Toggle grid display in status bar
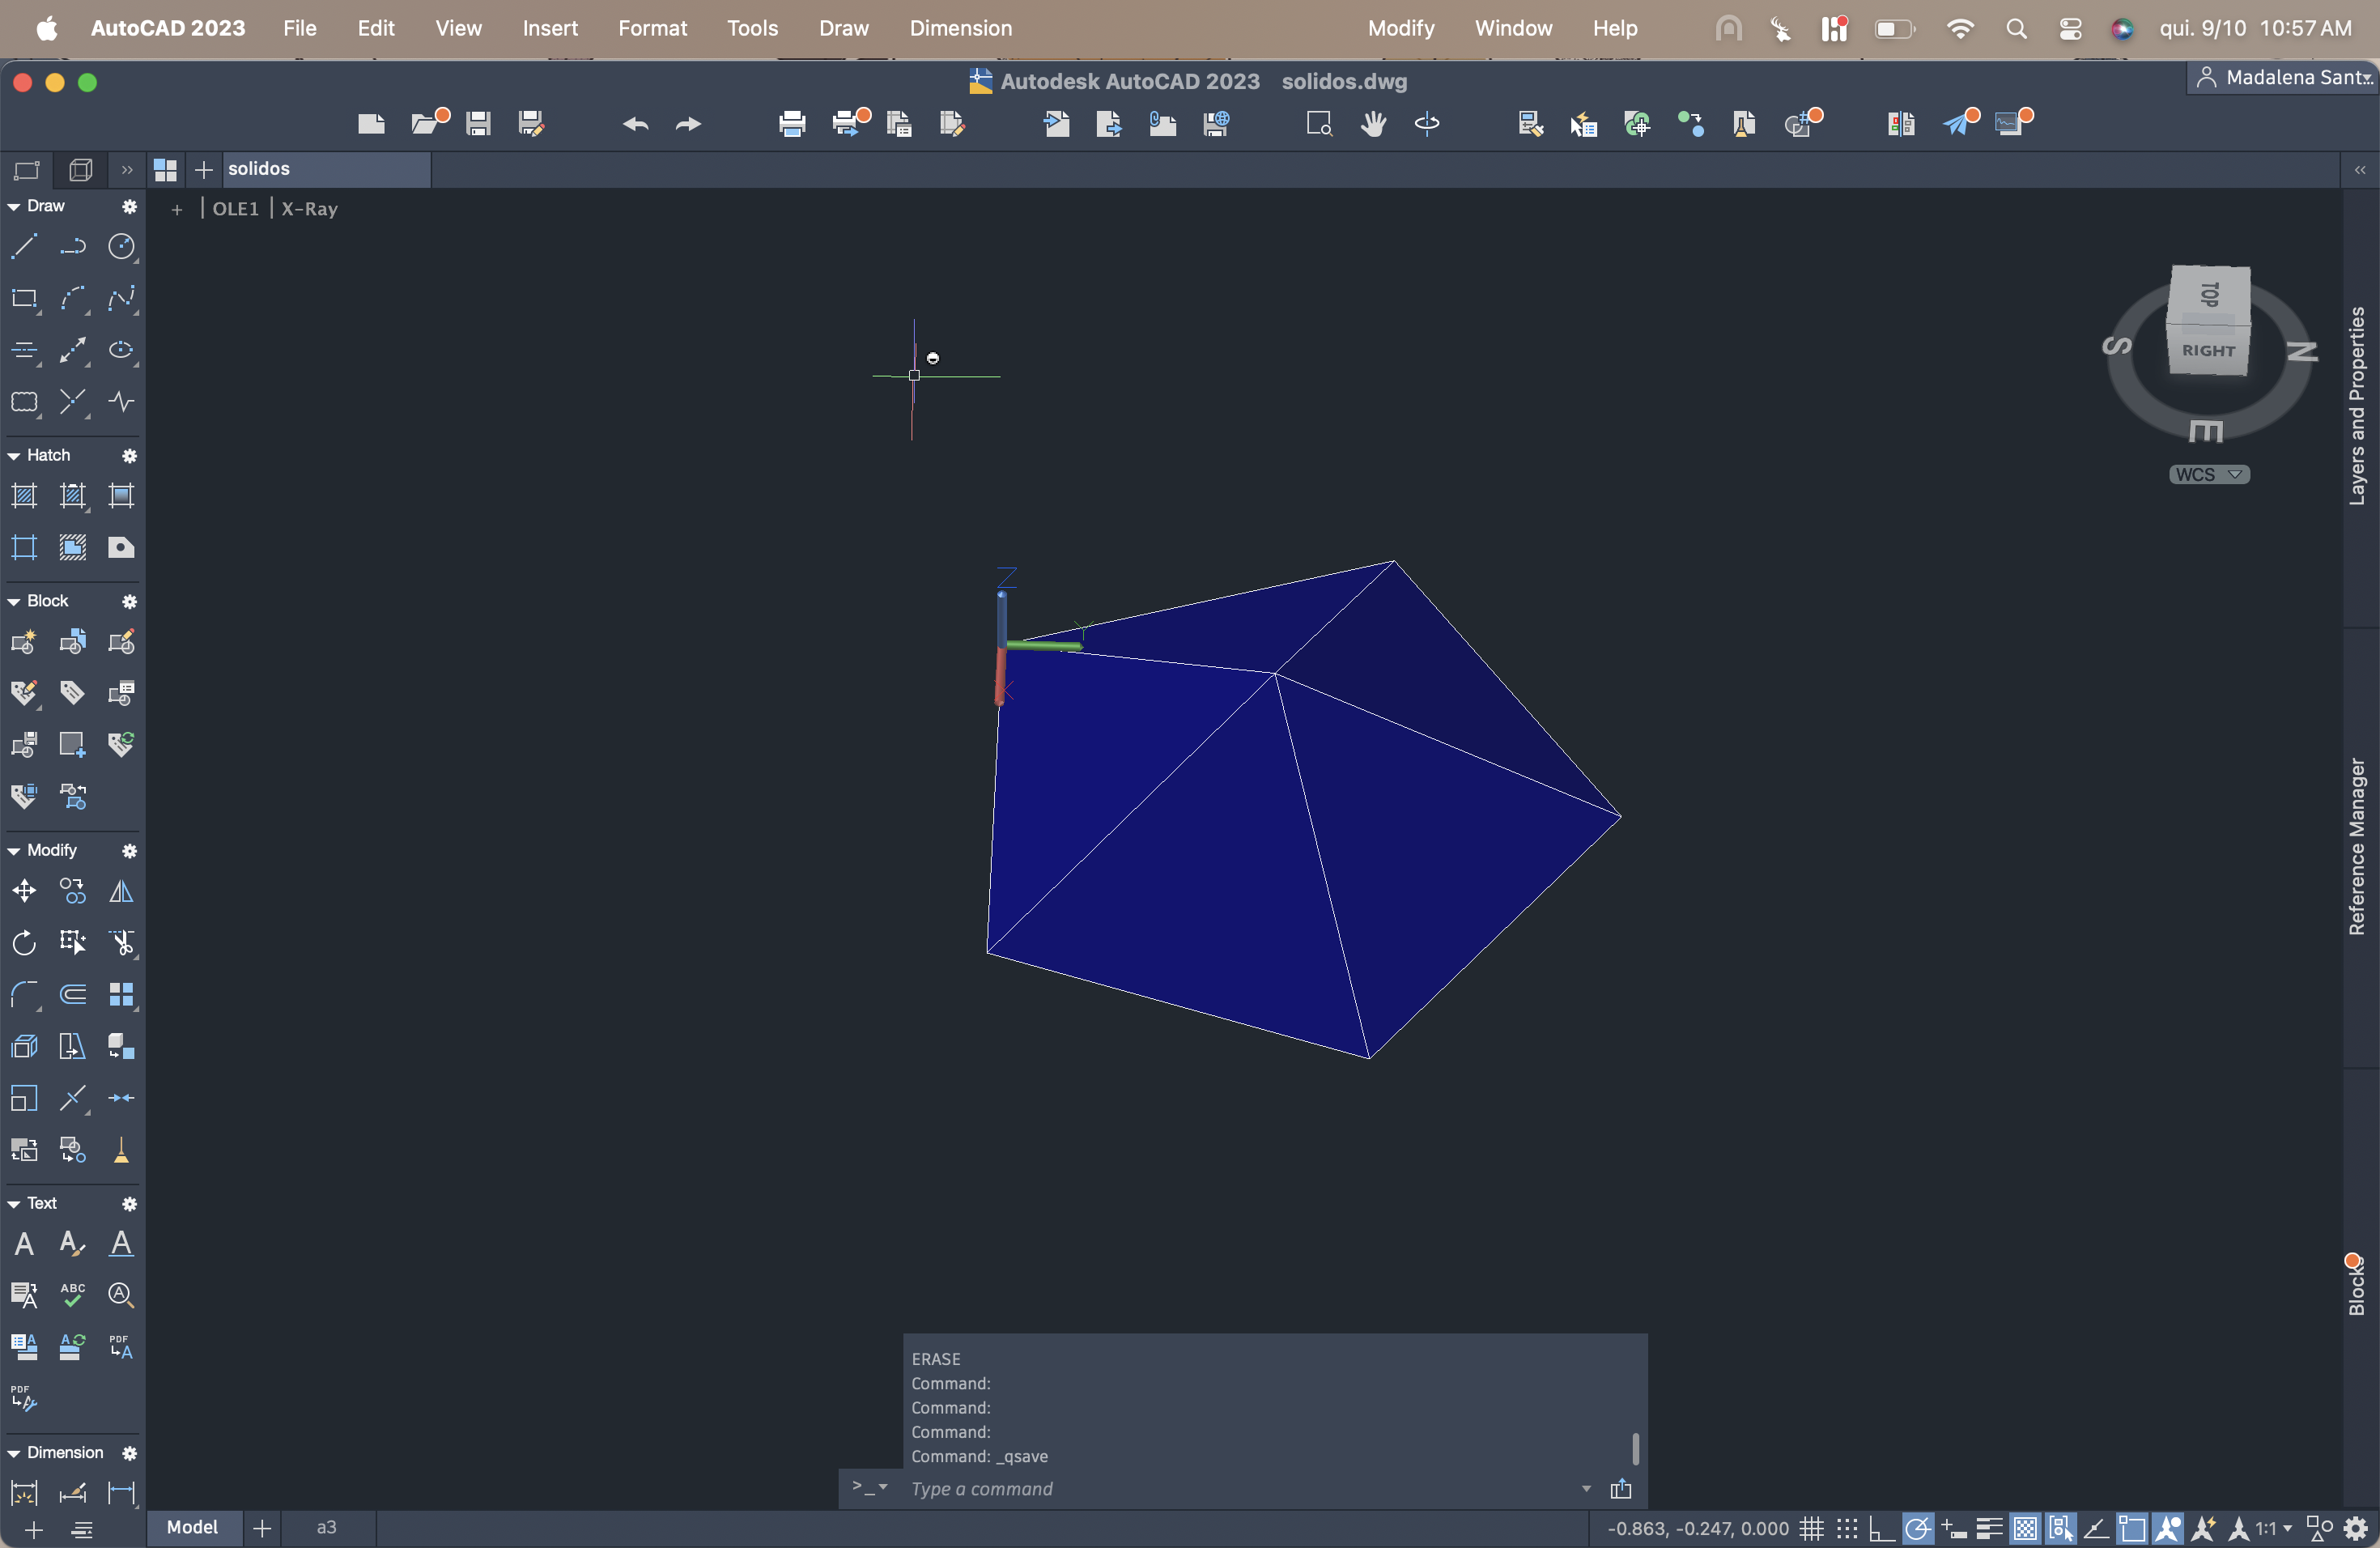This screenshot has height=1548, width=2380. point(1811,1528)
